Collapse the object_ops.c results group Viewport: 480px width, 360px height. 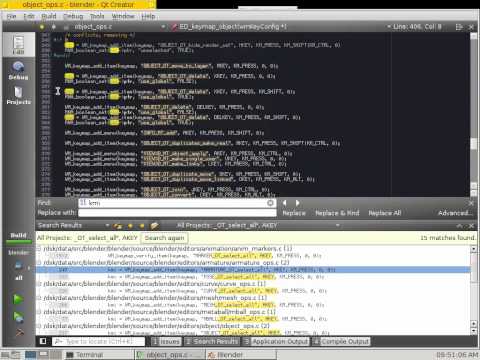point(39,326)
